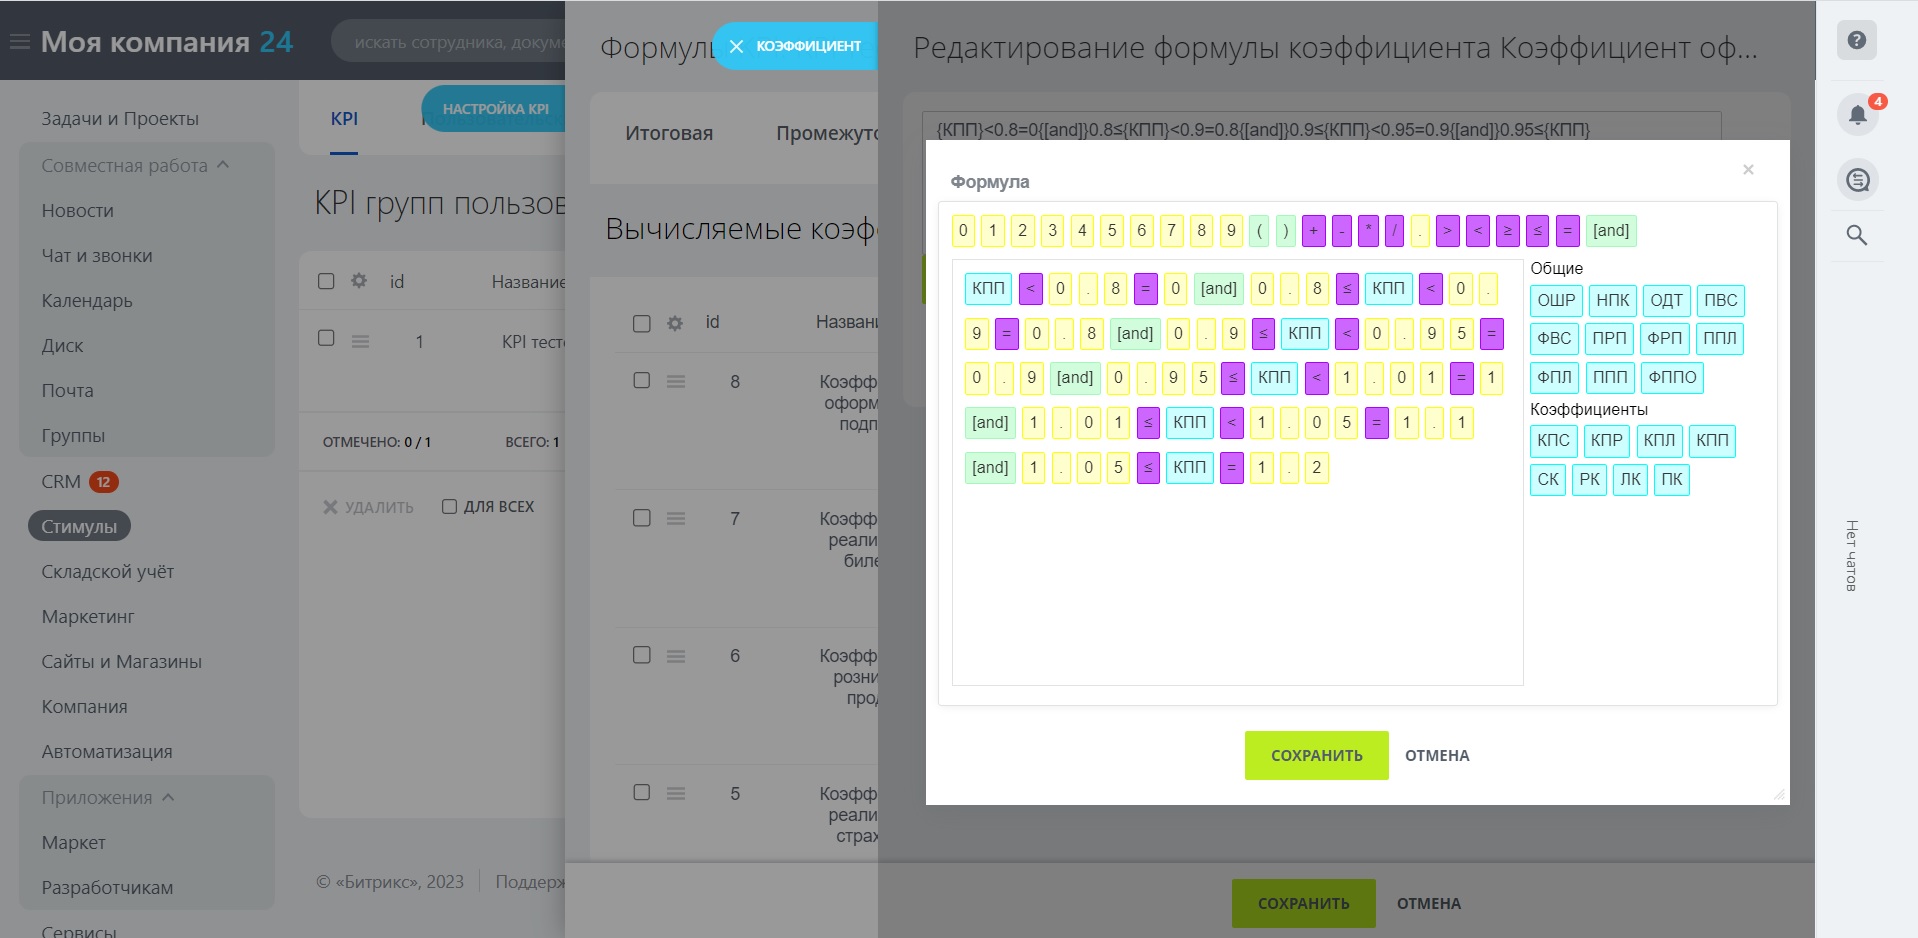This screenshot has height=938, width=1918.
Task: Switch to the Итоговая tab
Action: pos(669,133)
